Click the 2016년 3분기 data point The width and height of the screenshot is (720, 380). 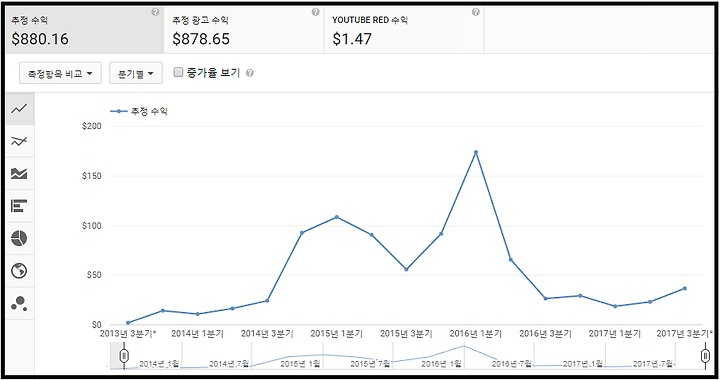click(546, 299)
